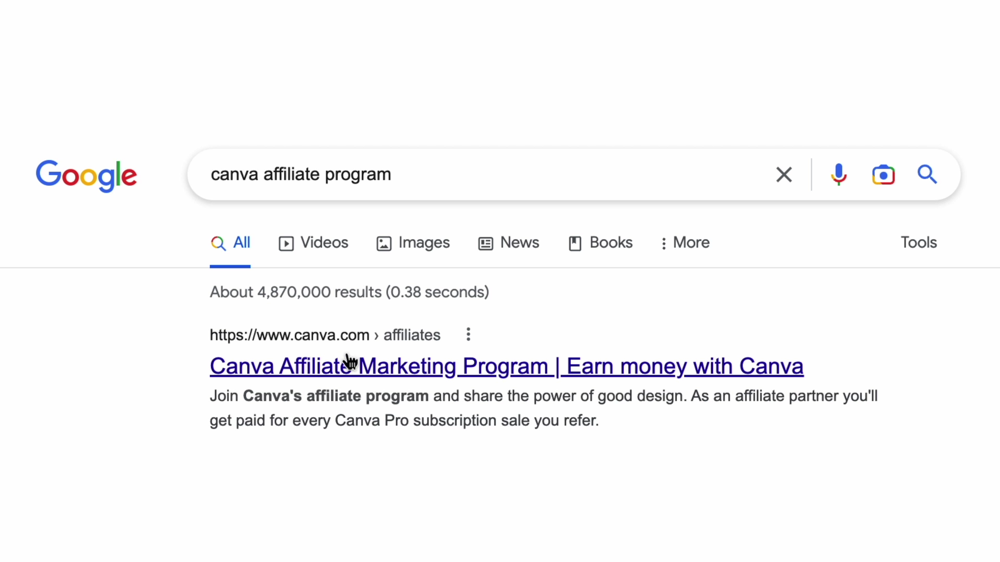Click the Google logo
1000x562 pixels.
point(86,176)
